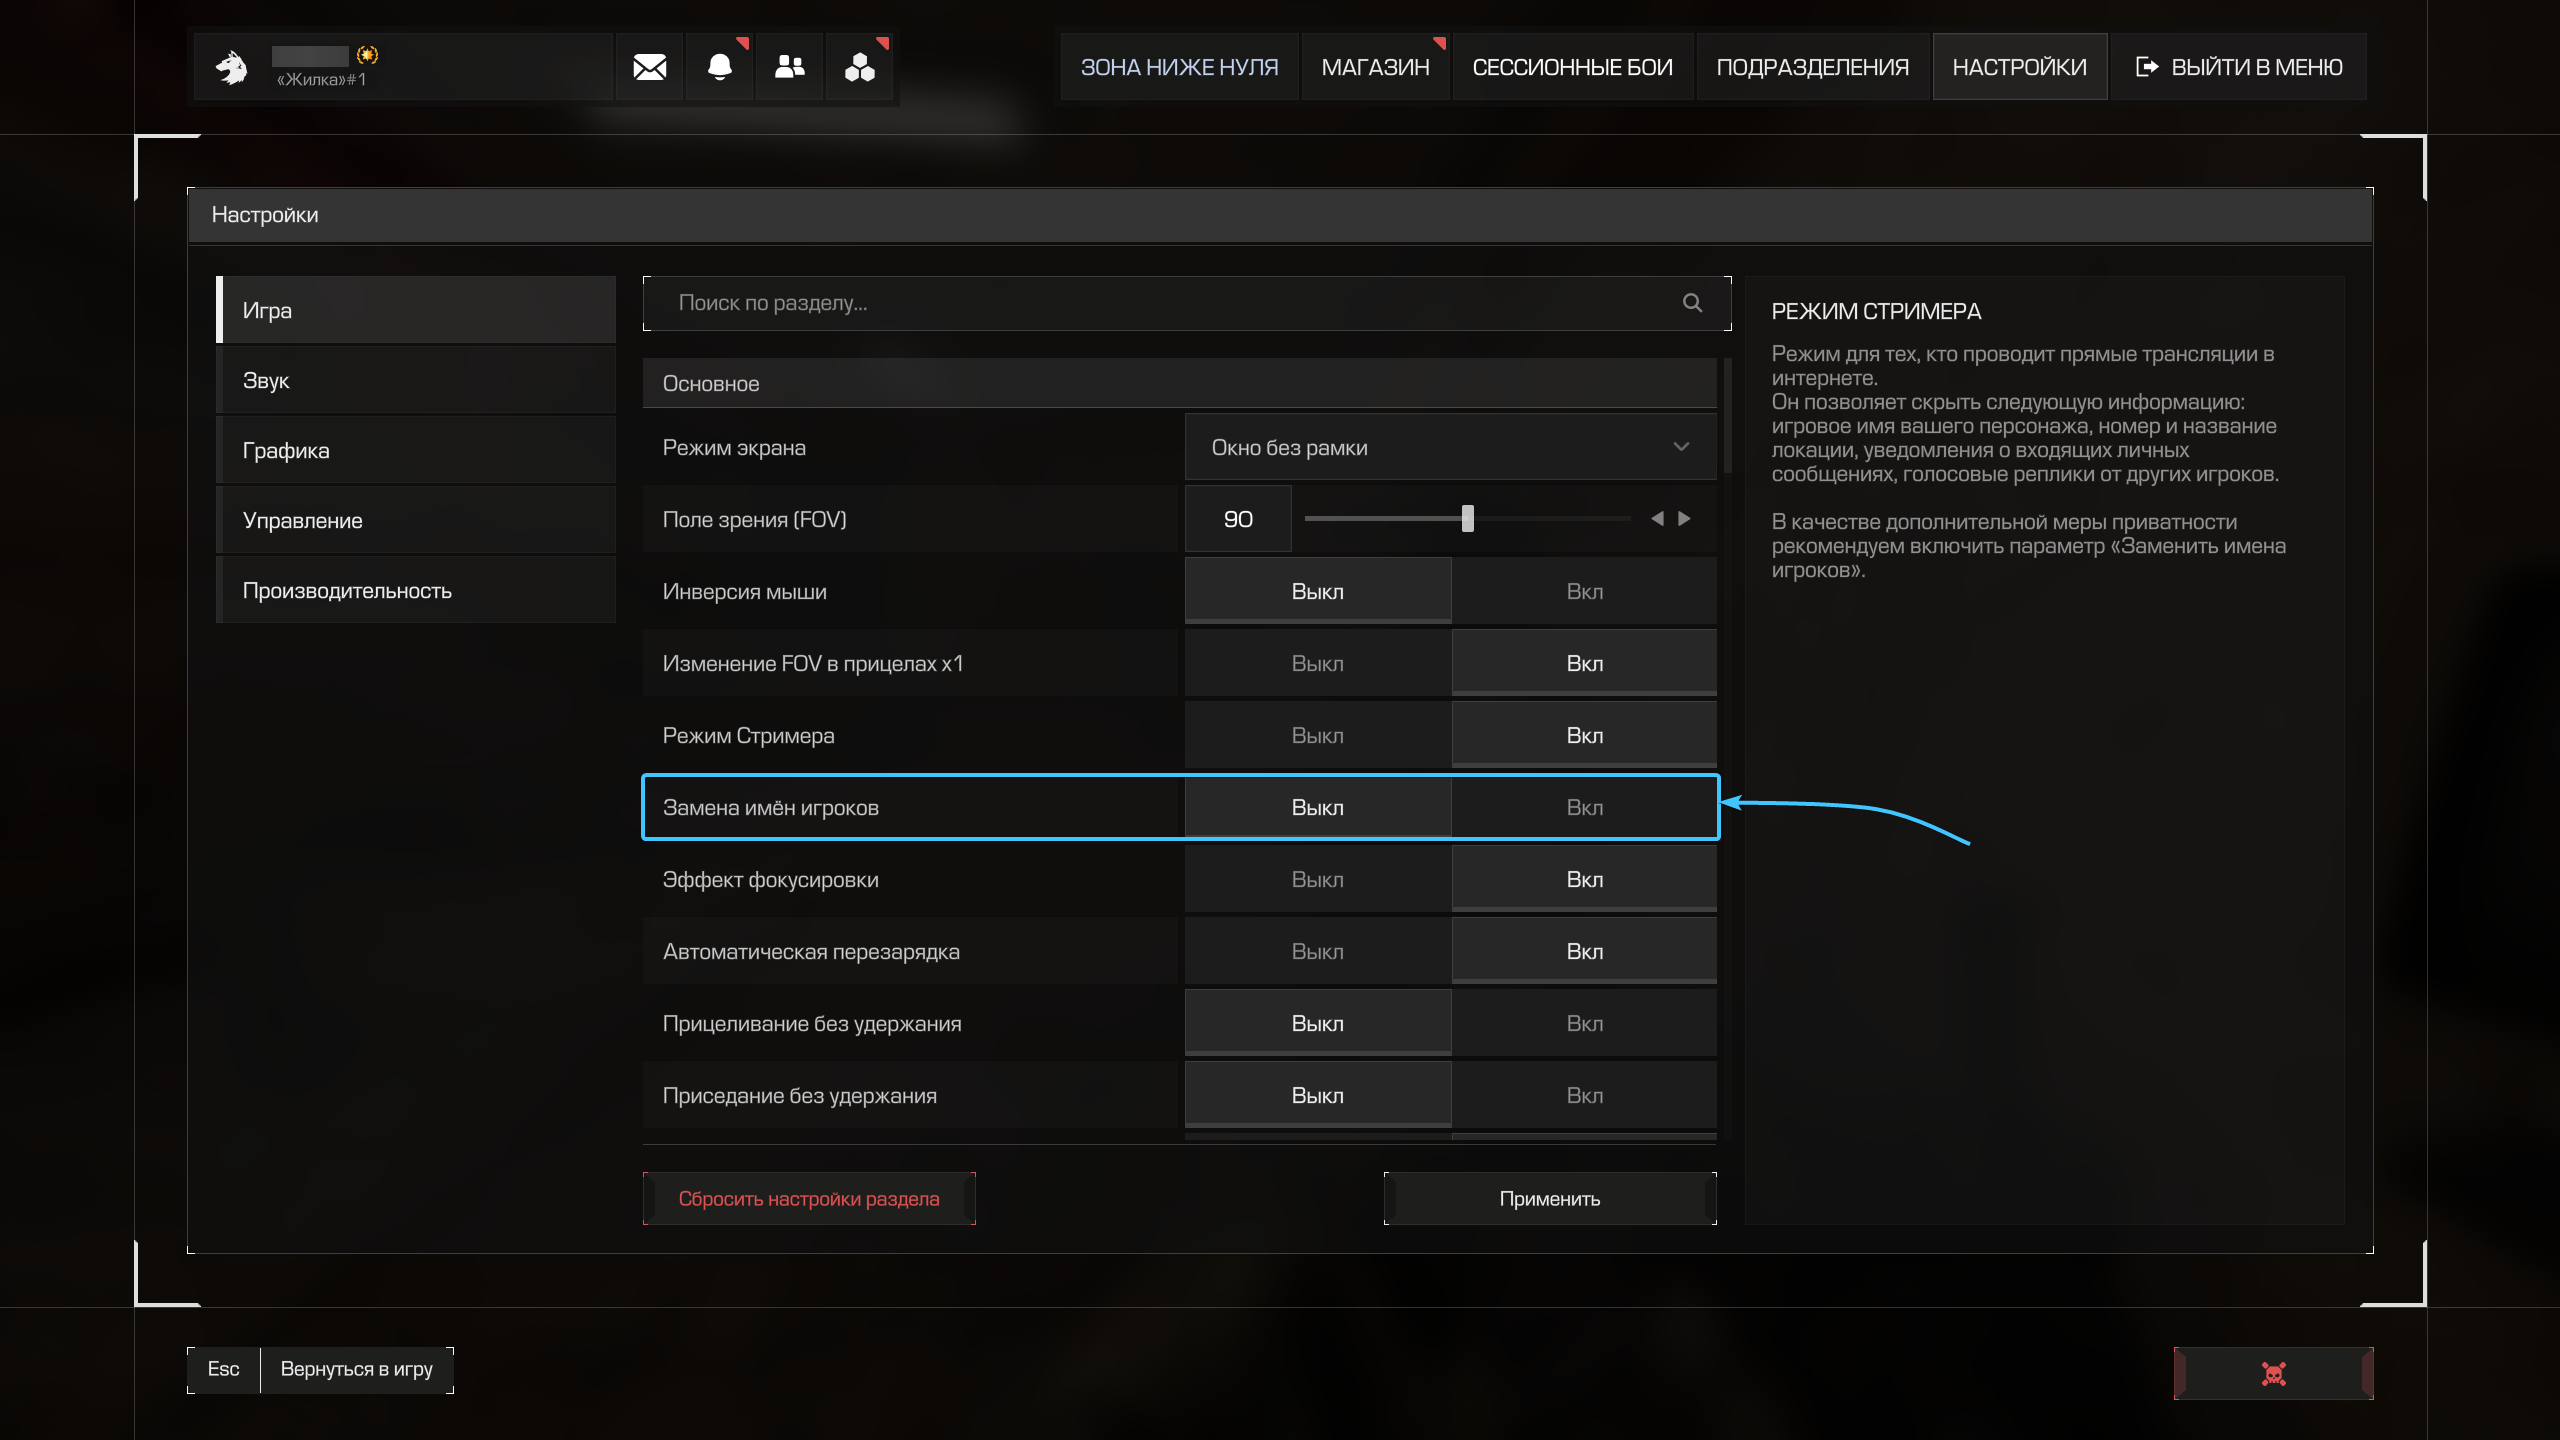The width and height of the screenshot is (2560, 1440).
Task: Click the FOV decrease left arrow
Action: pyautogui.click(x=1657, y=519)
